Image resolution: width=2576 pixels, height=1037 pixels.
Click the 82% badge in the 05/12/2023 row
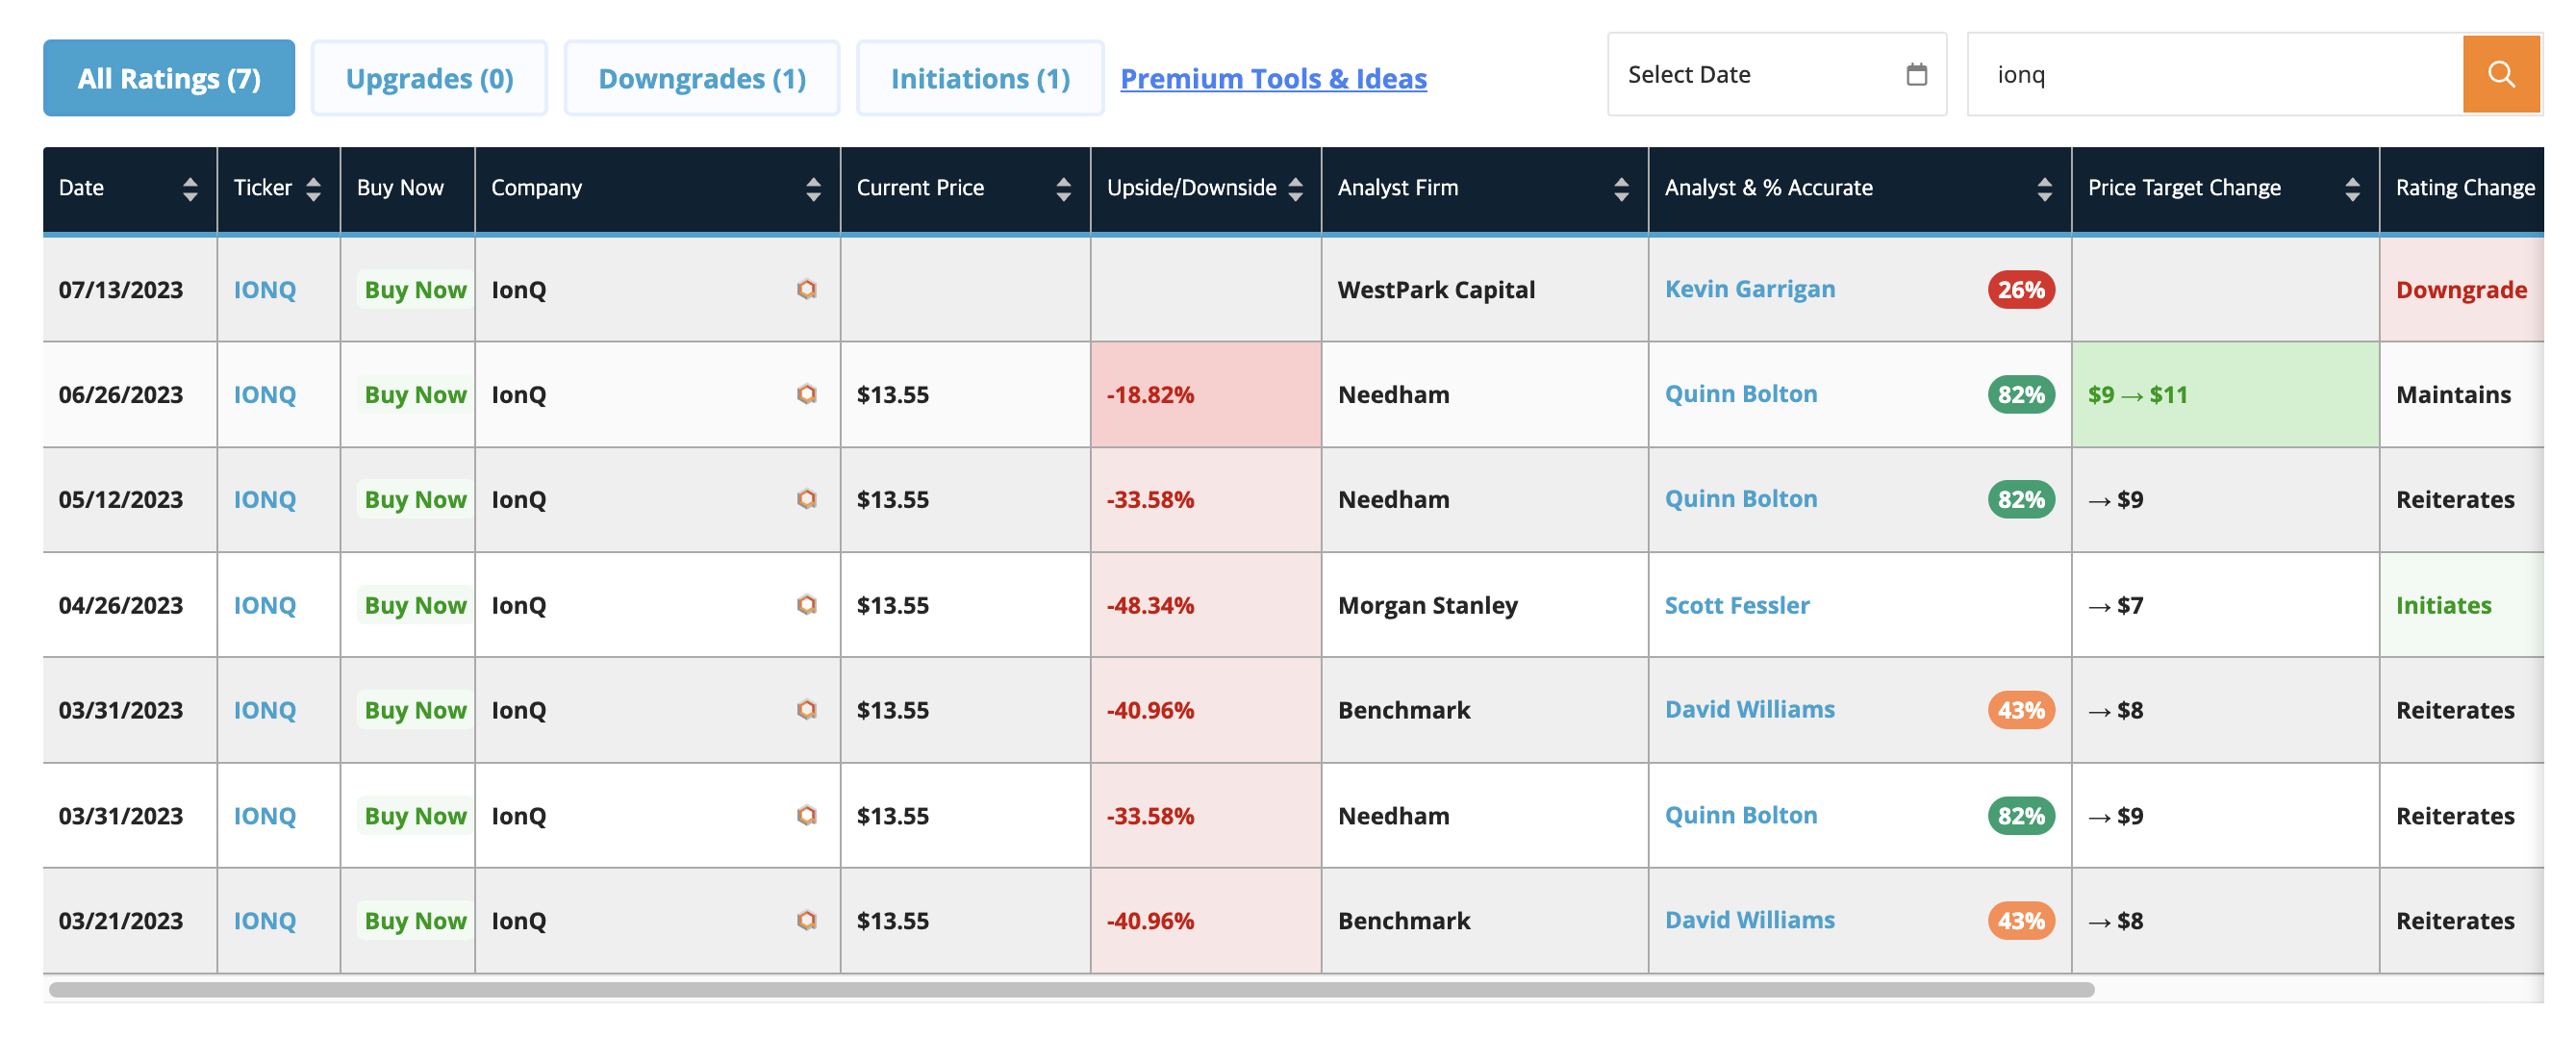click(x=2020, y=499)
